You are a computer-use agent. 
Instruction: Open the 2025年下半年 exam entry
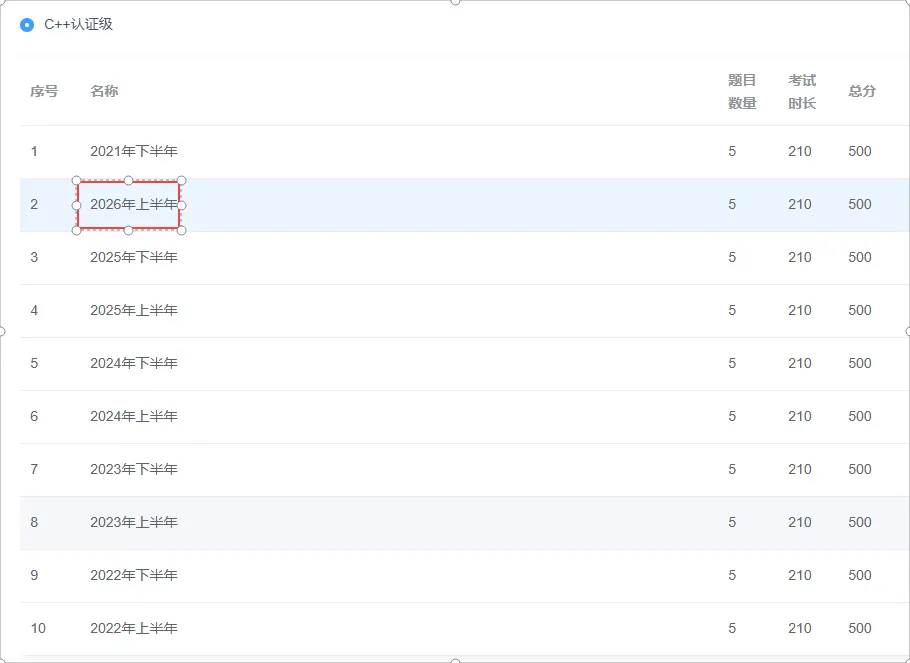(x=133, y=257)
